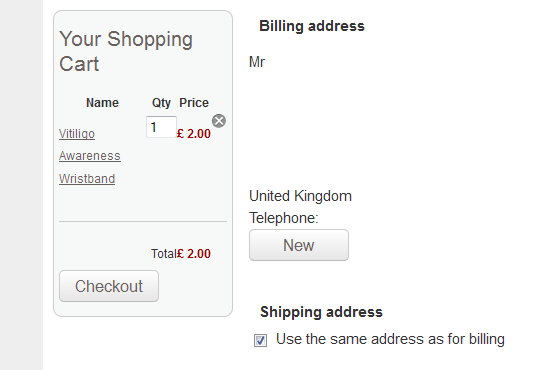This screenshot has height=370, width=542.
Task: Click the United Kingdom country text
Action: tap(300, 196)
